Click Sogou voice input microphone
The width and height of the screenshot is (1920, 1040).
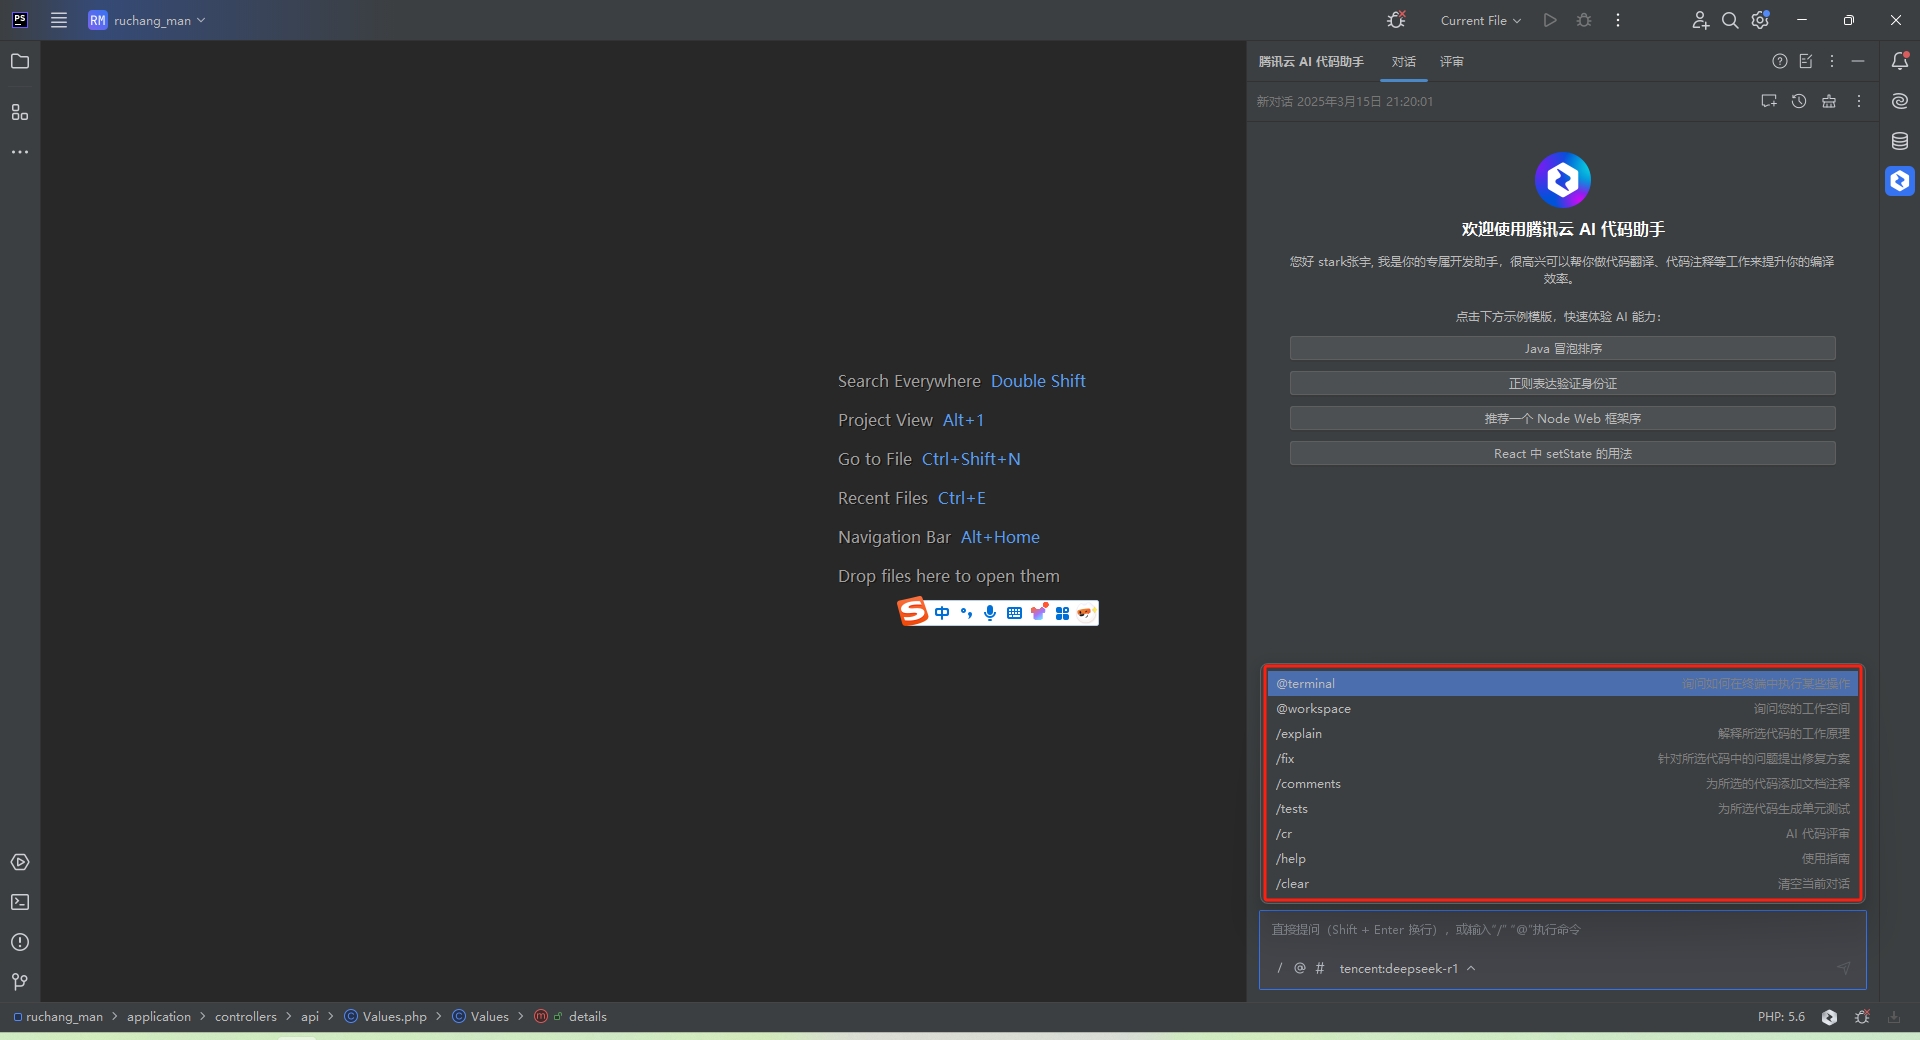click(990, 613)
